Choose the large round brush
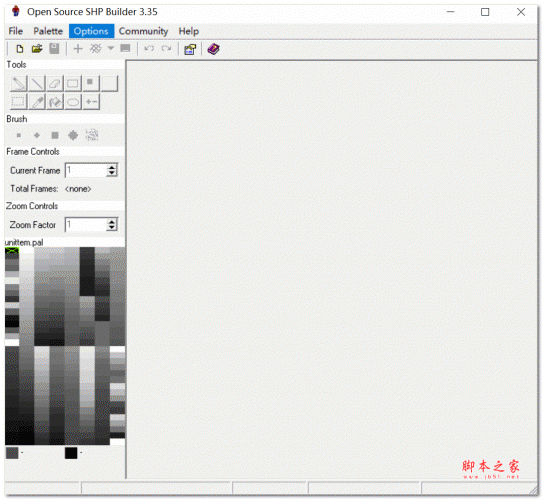The image size is (543, 500). (x=73, y=135)
